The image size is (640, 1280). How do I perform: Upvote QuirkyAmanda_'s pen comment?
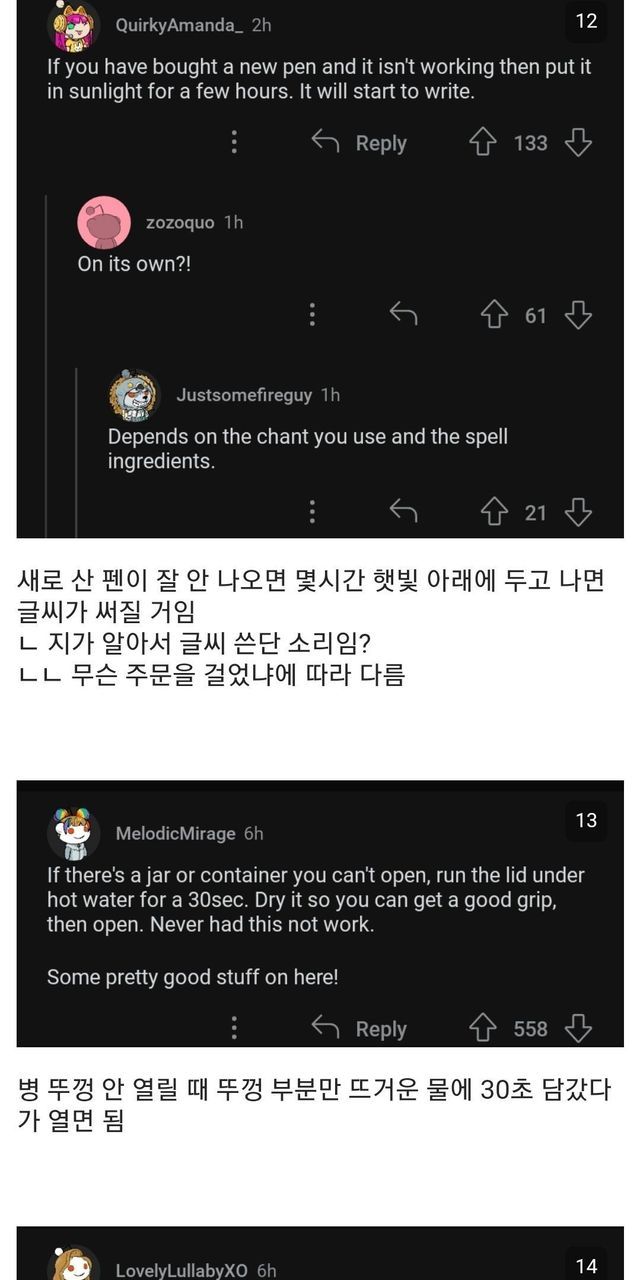[x=483, y=143]
